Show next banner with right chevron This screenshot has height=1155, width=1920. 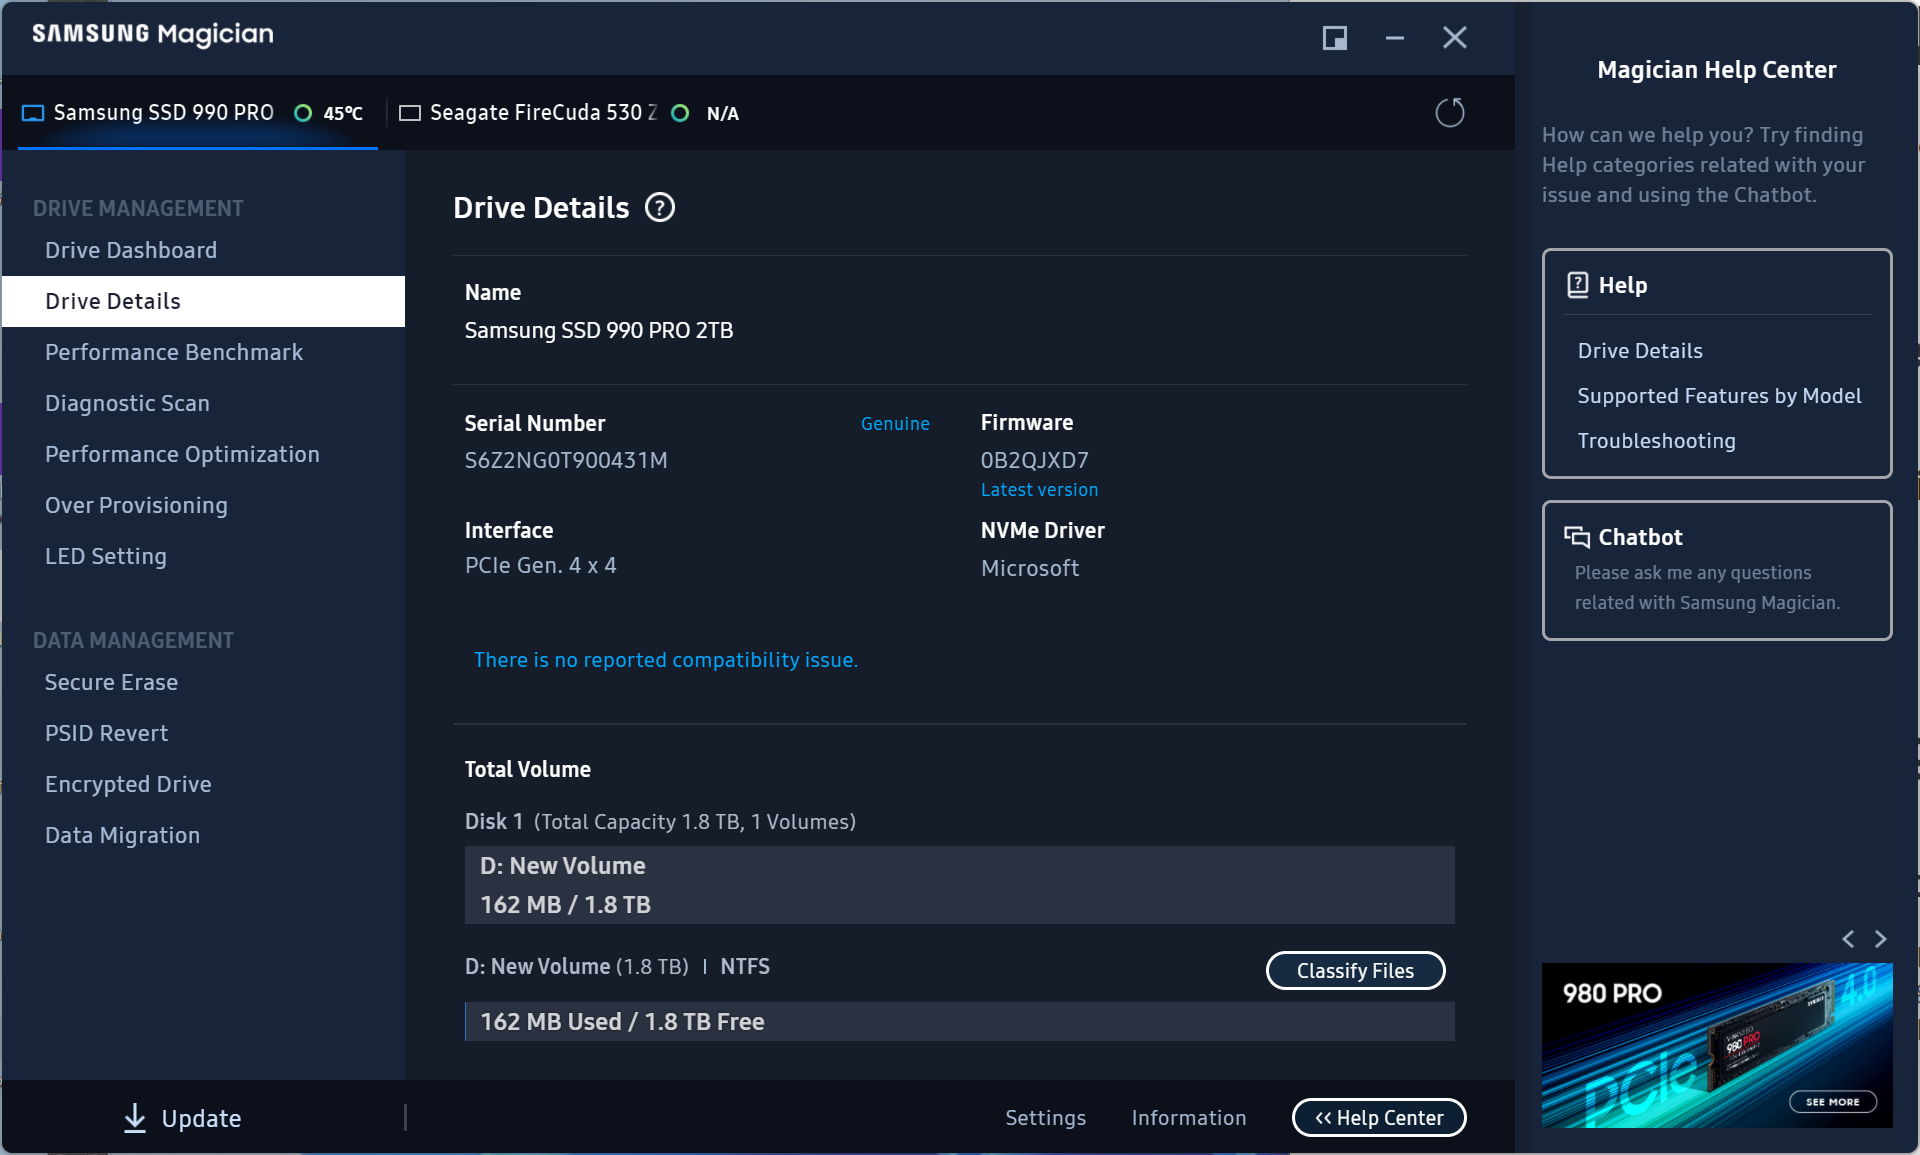pos(1881,939)
